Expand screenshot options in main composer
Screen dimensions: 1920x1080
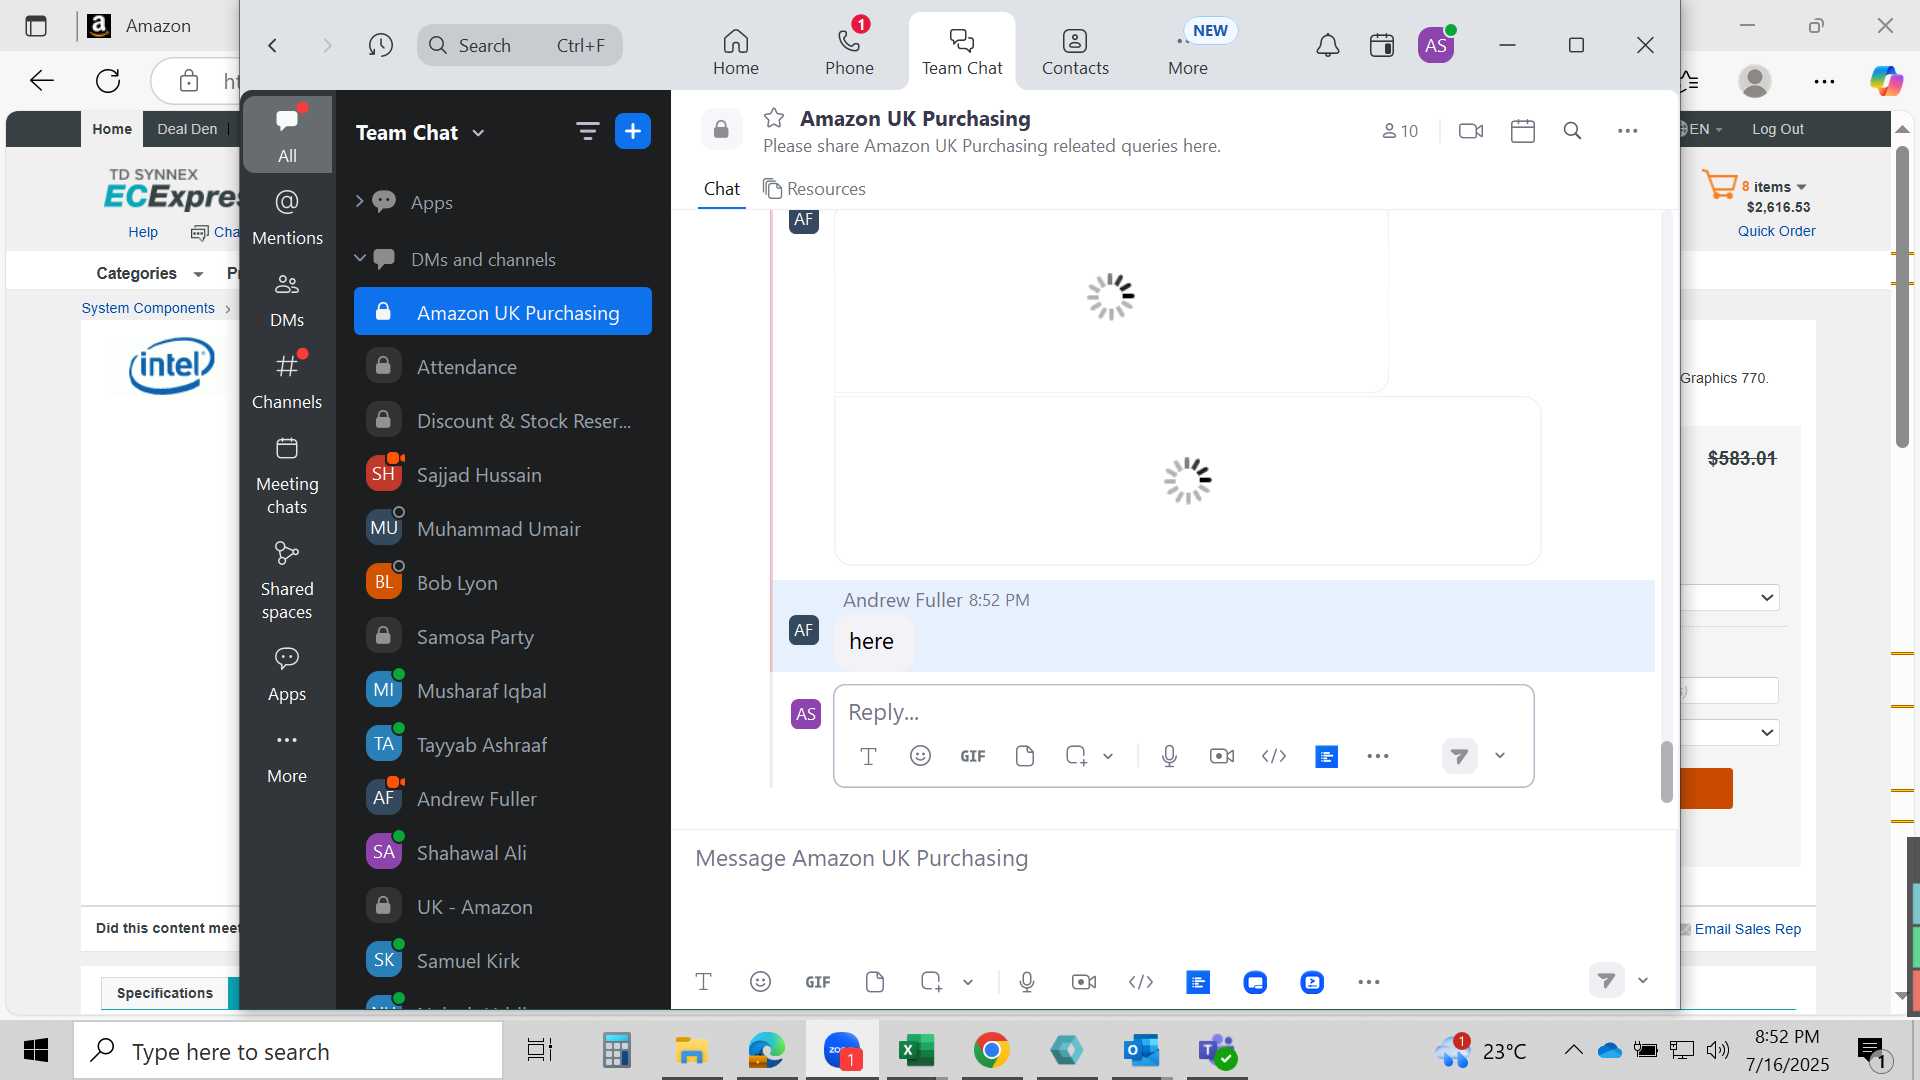[968, 982]
